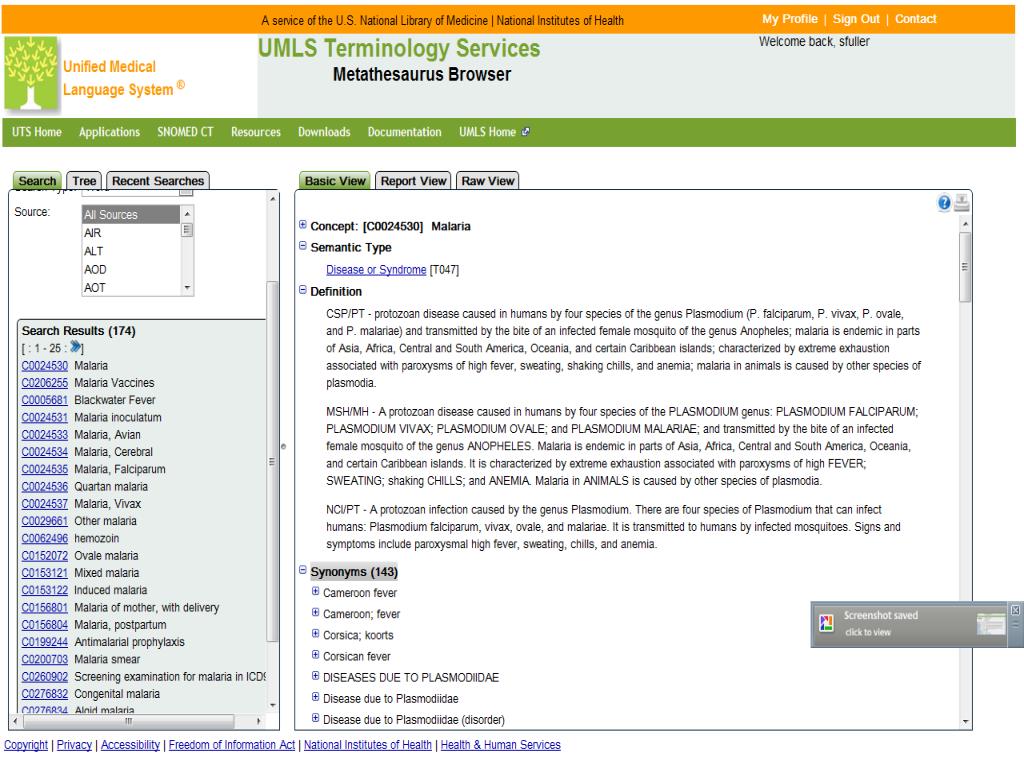
Task: Click Contact link
Action: [916, 19]
